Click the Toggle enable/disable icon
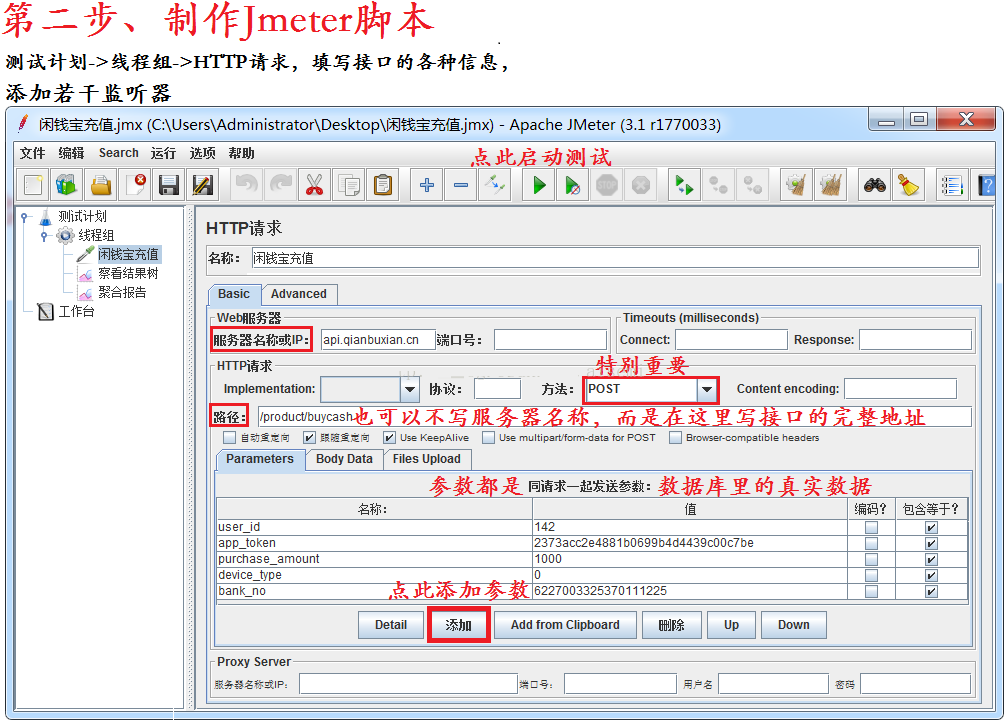 (x=494, y=185)
